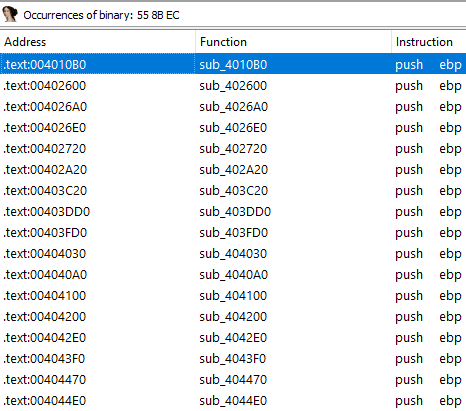Select the sub_403C20 function entry
Image resolution: width=466 pixels, height=411 pixels.
[x=234, y=191]
